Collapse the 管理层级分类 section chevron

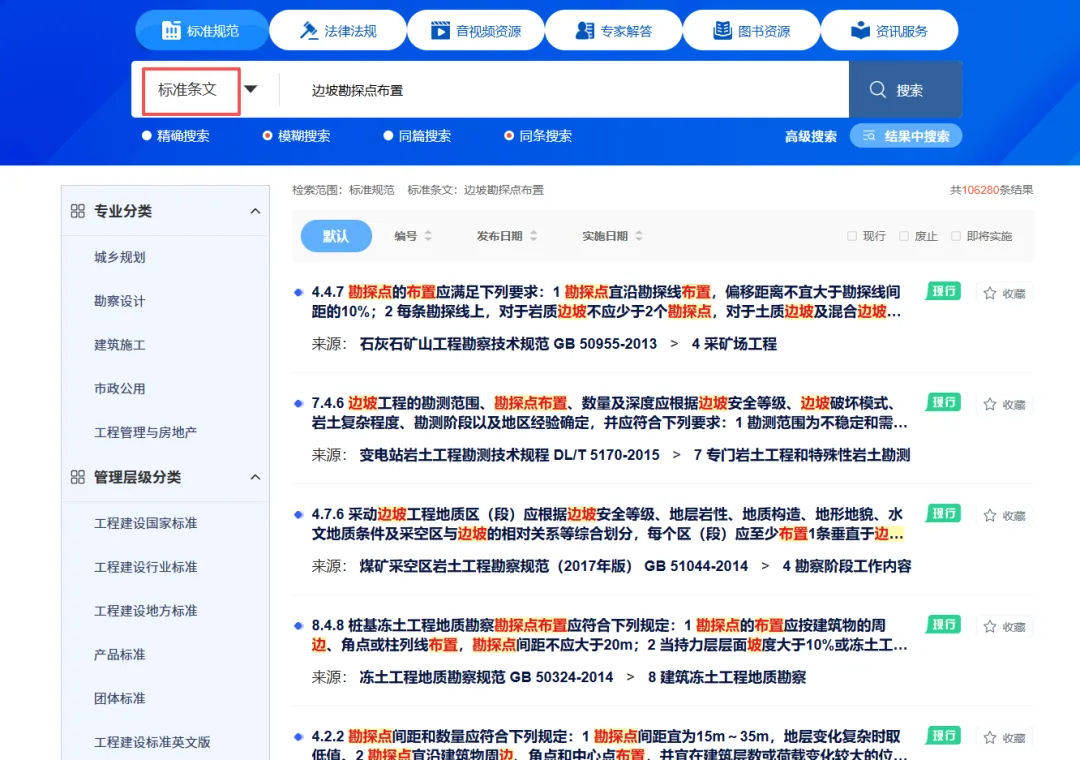point(255,477)
